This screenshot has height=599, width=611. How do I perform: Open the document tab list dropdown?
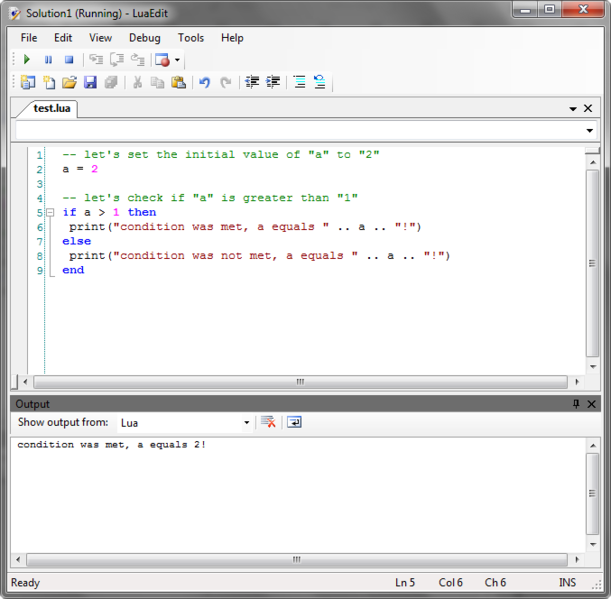(x=573, y=109)
